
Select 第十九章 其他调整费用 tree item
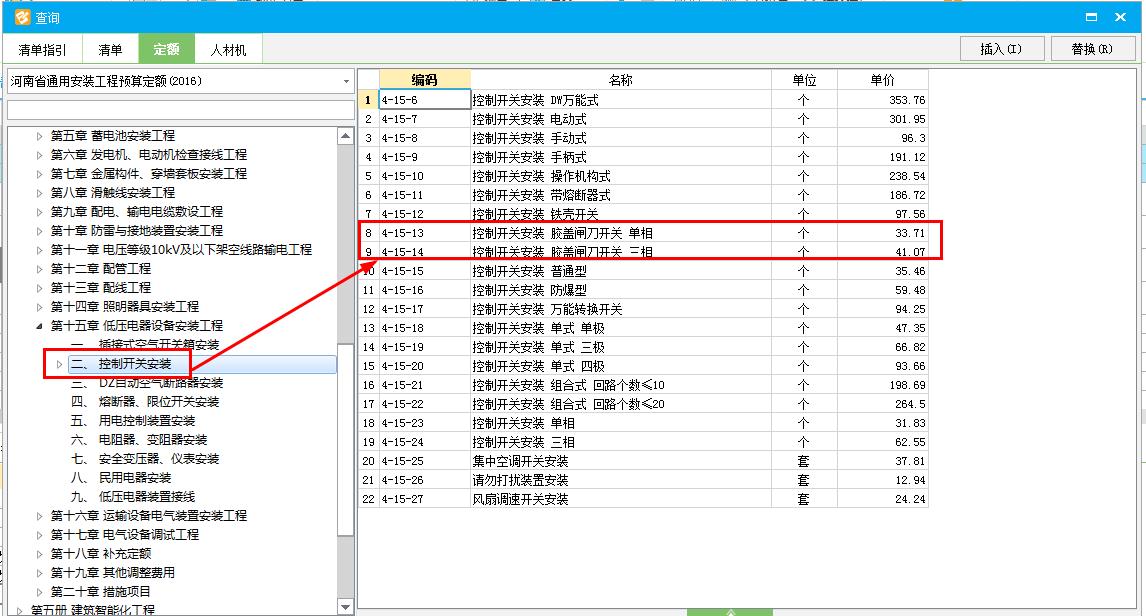click(113, 573)
